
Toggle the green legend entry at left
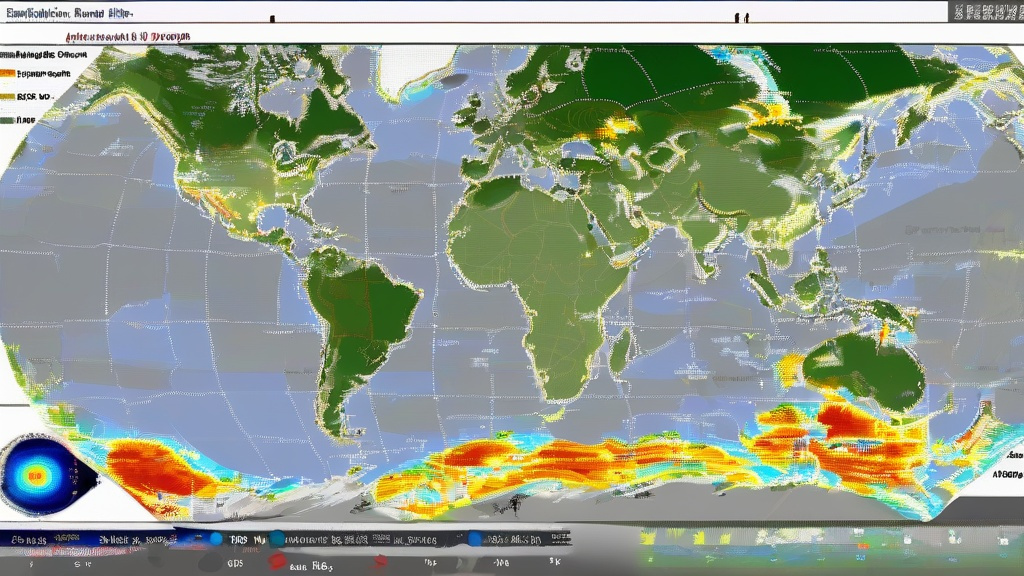8,119
